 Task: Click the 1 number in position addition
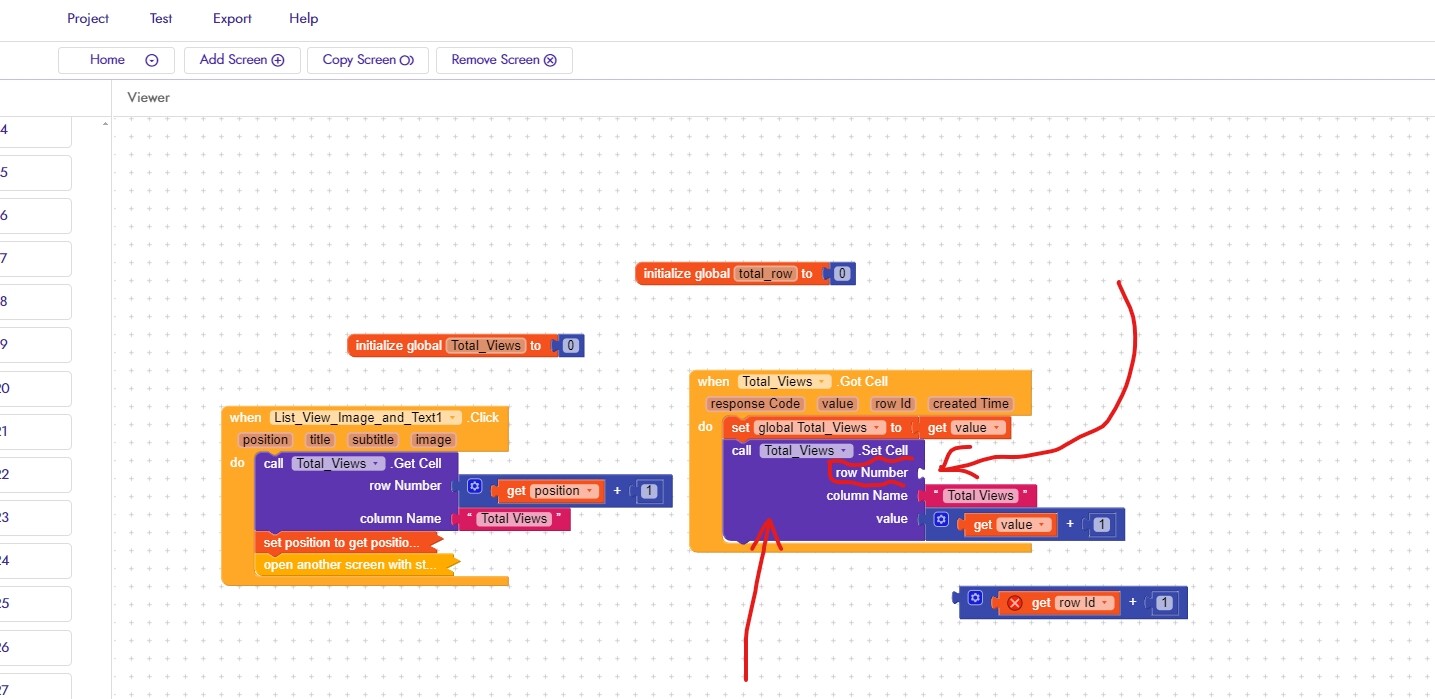pos(648,491)
